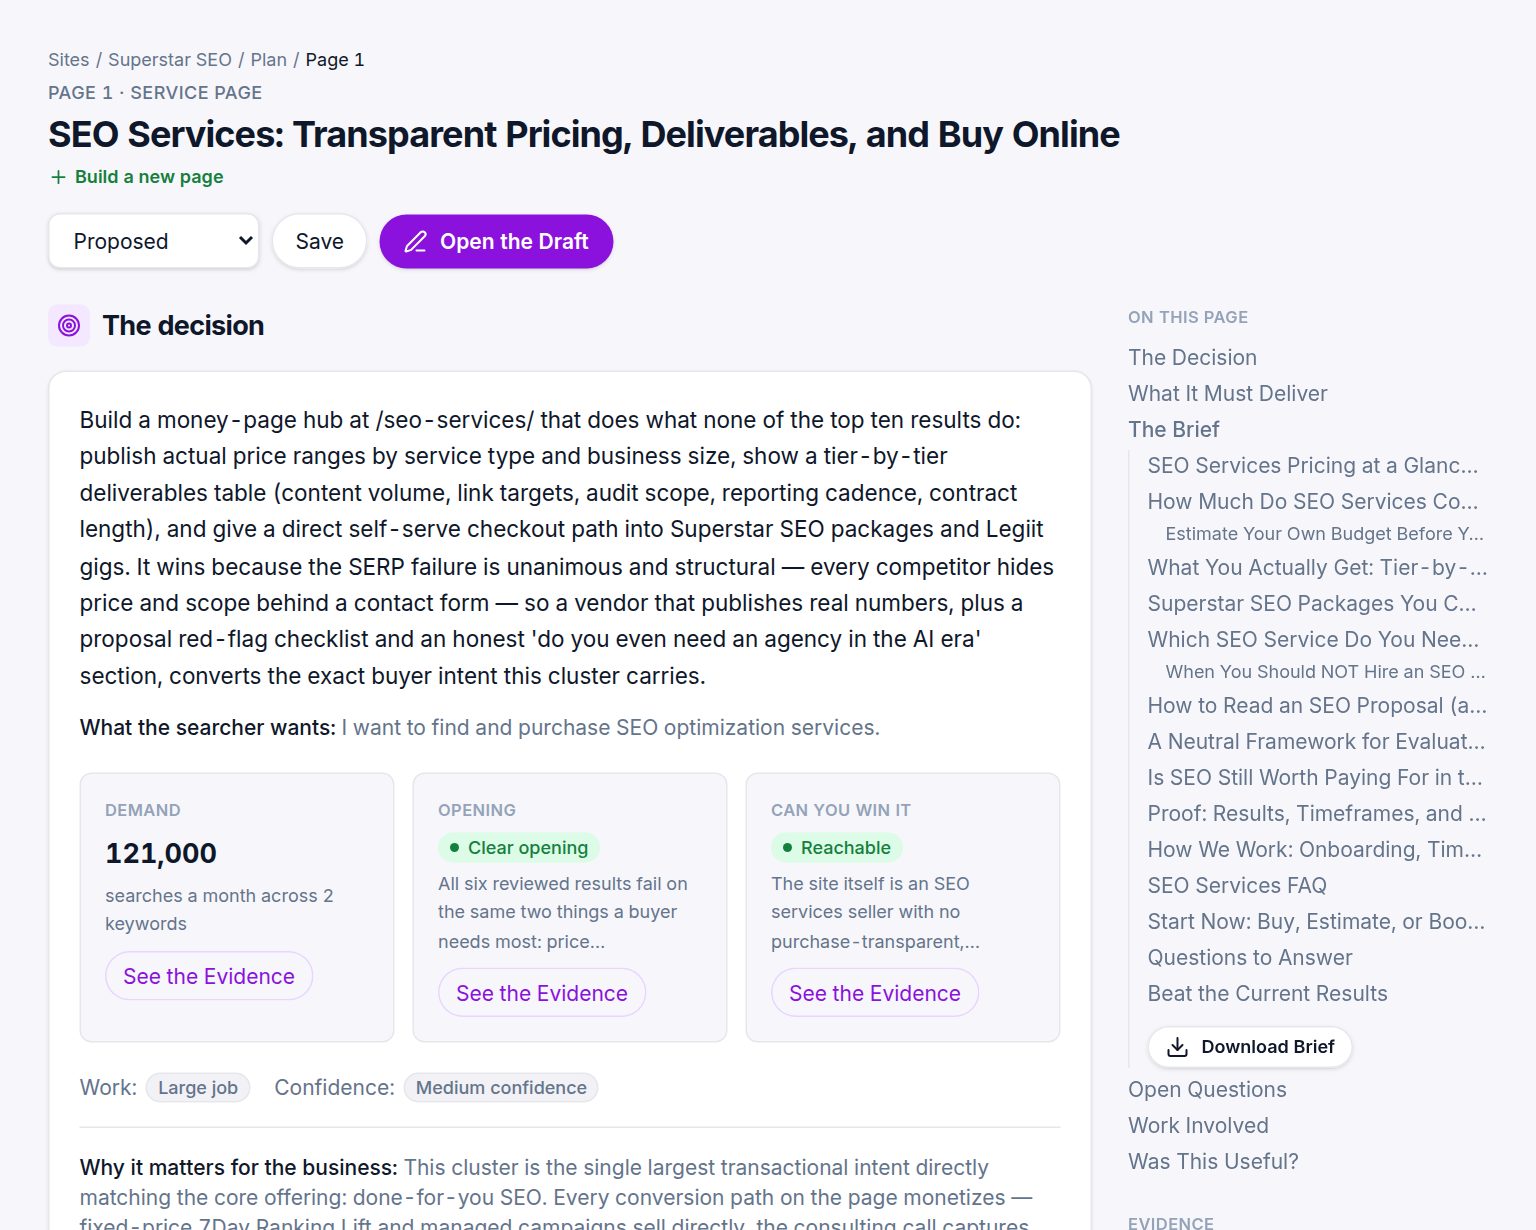Go to How Much Do SEO Services Cost

coord(1313,502)
